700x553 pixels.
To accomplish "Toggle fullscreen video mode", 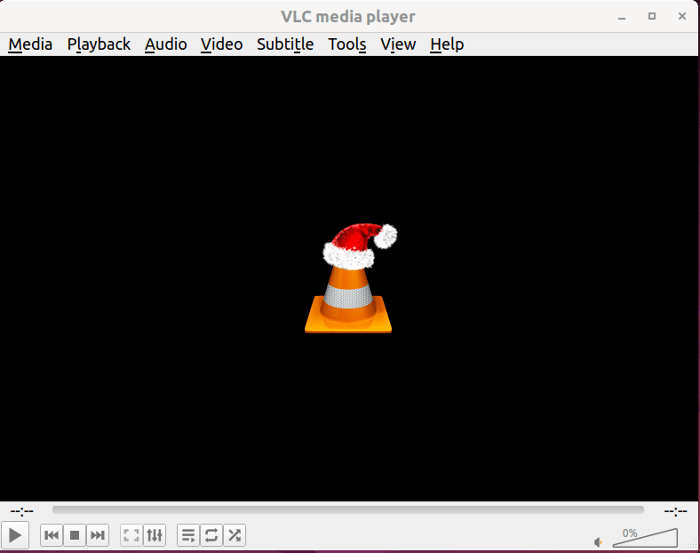I will click(x=131, y=535).
